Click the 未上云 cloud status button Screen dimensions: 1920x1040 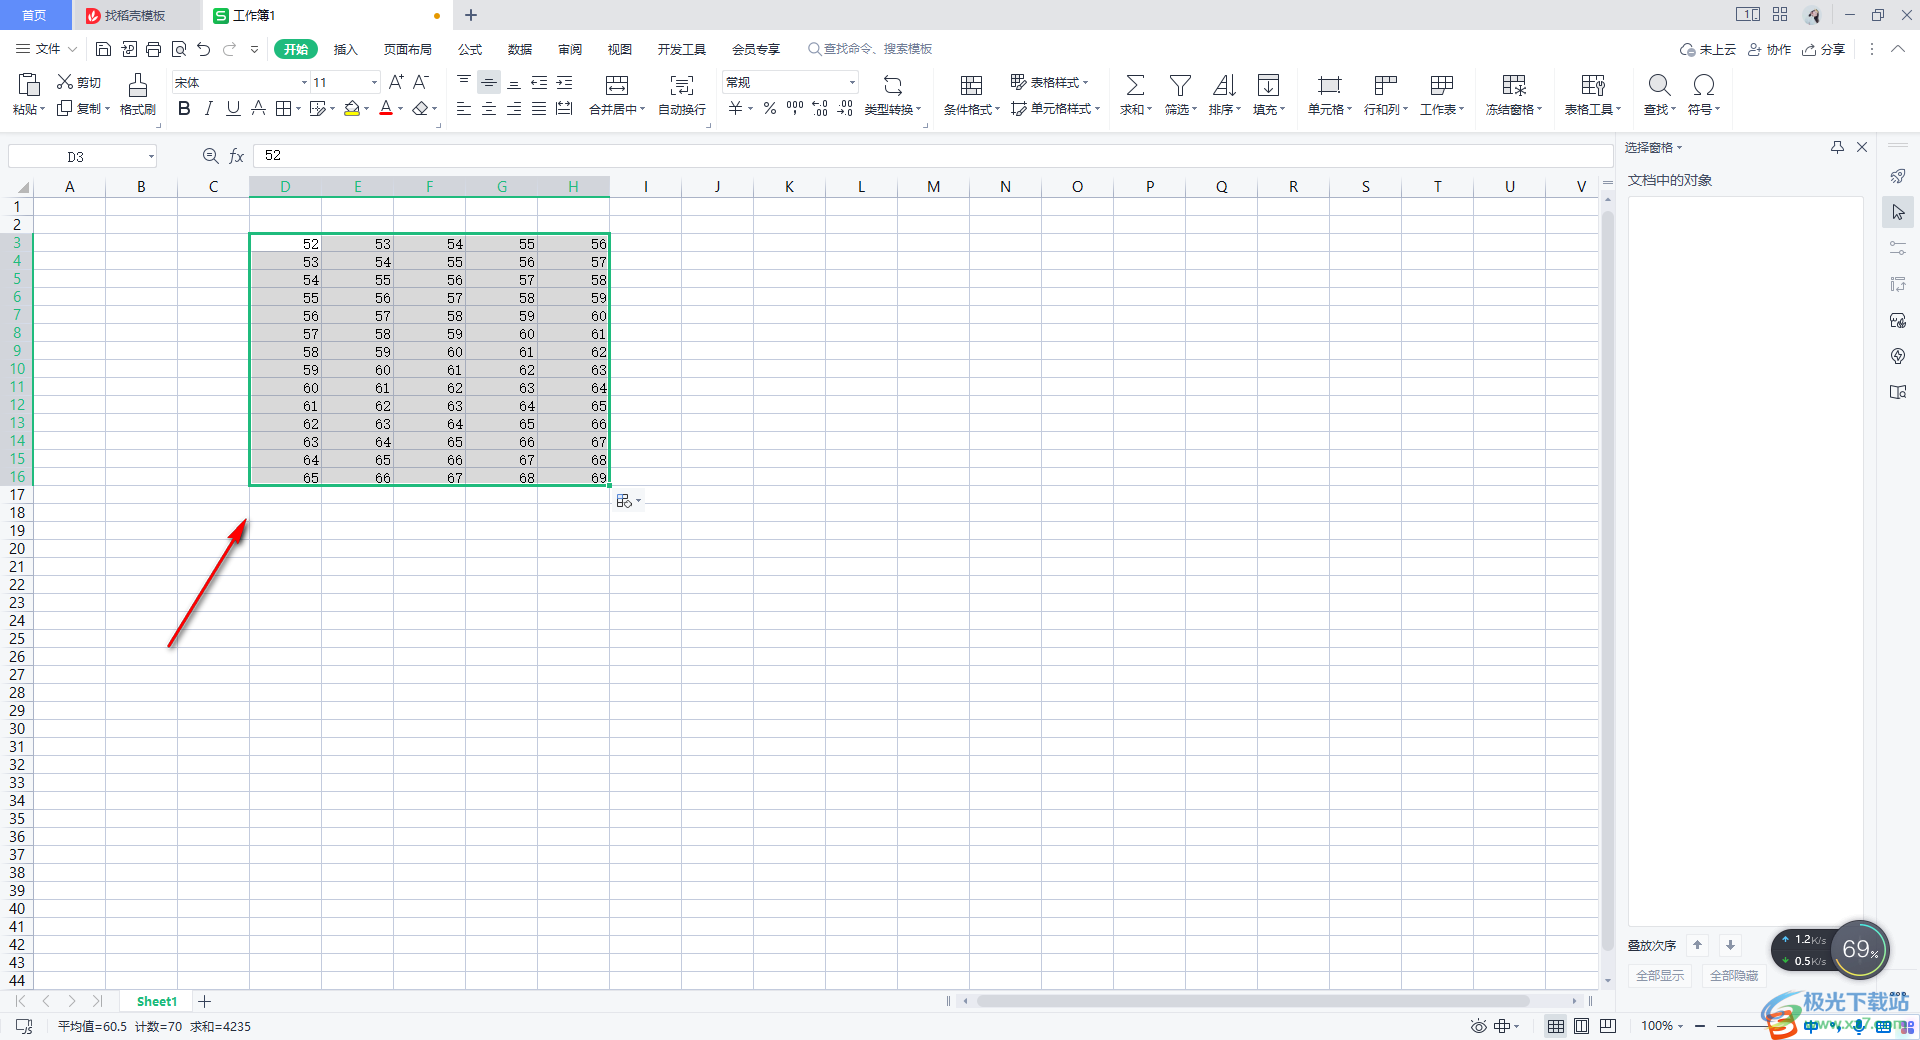[x=1708, y=49]
